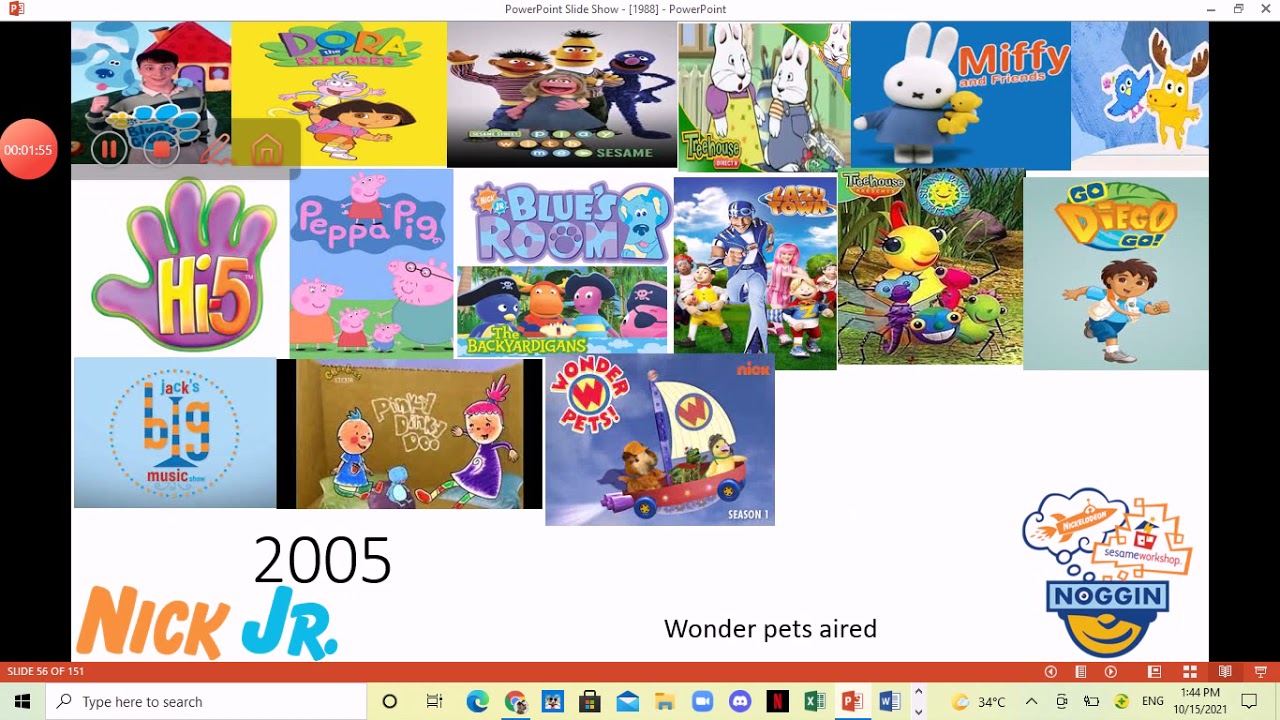Click the Miss Spider bugs picture
1280x720 pixels.
(x=931, y=267)
